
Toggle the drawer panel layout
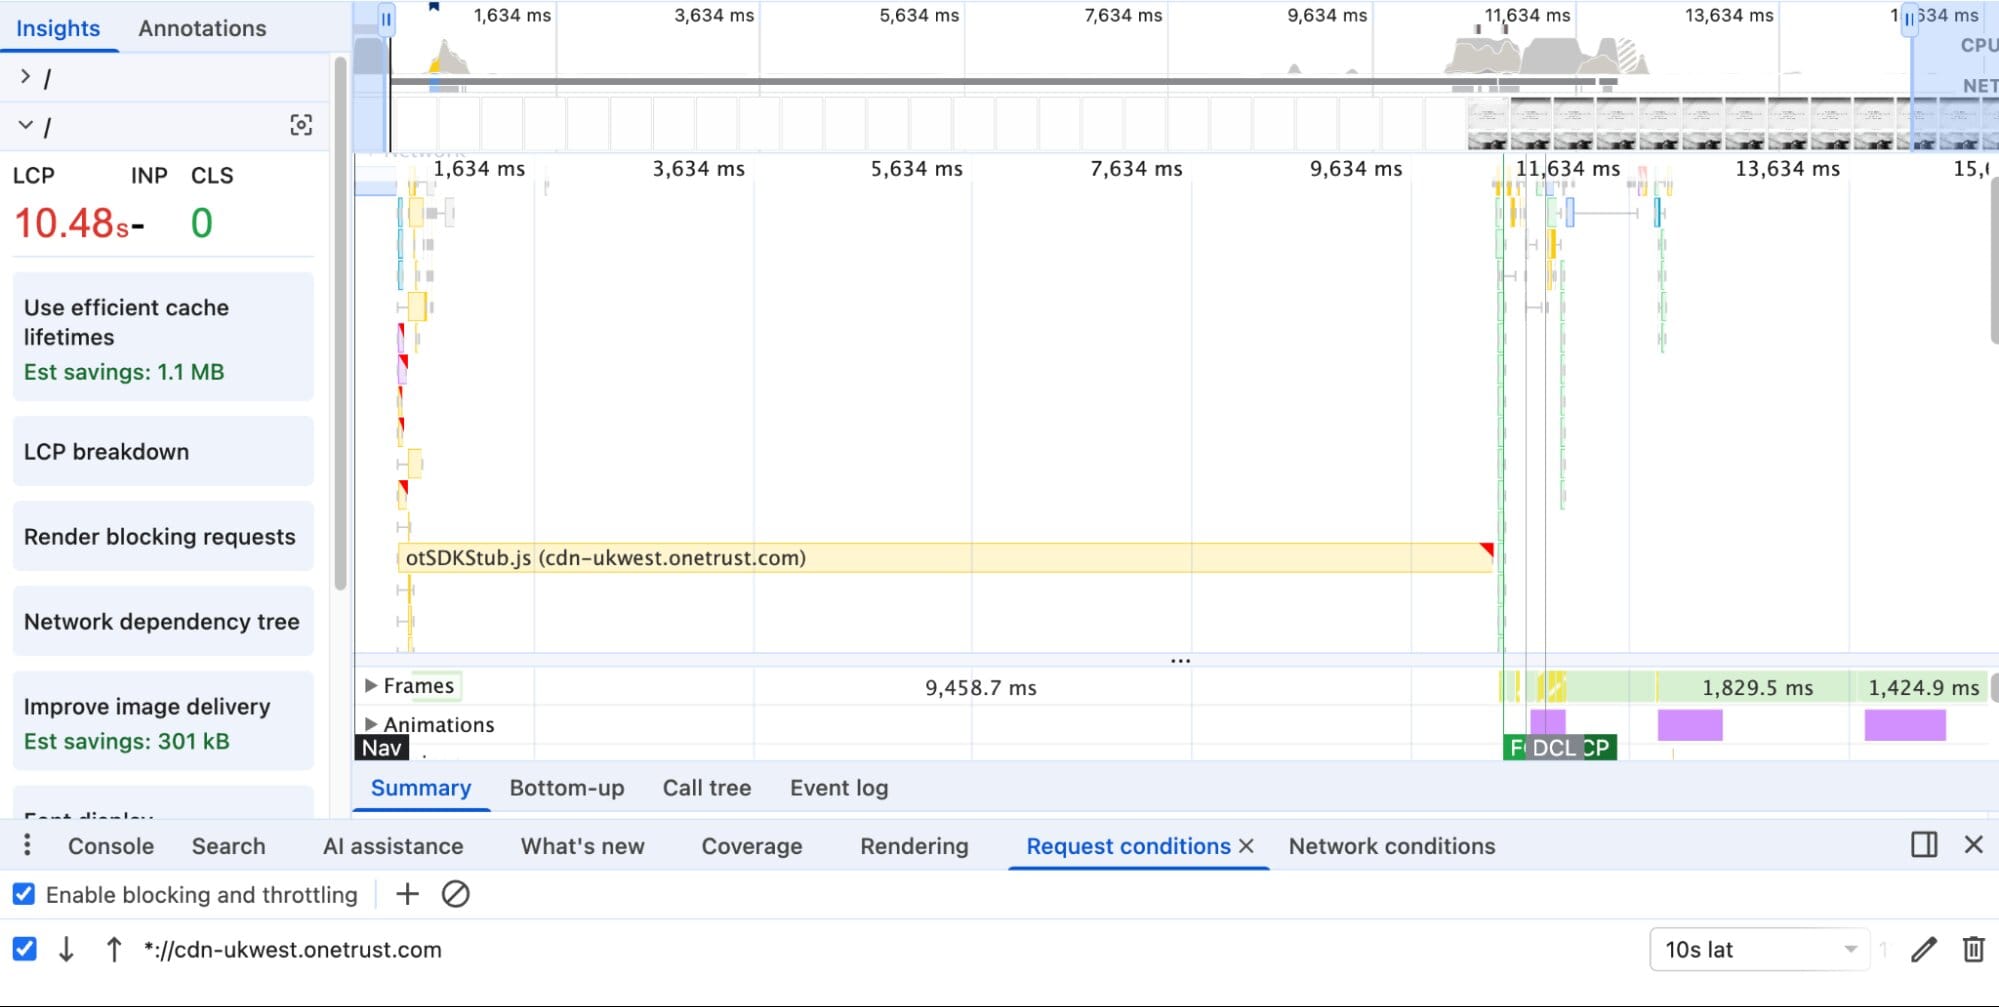(x=1923, y=845)
